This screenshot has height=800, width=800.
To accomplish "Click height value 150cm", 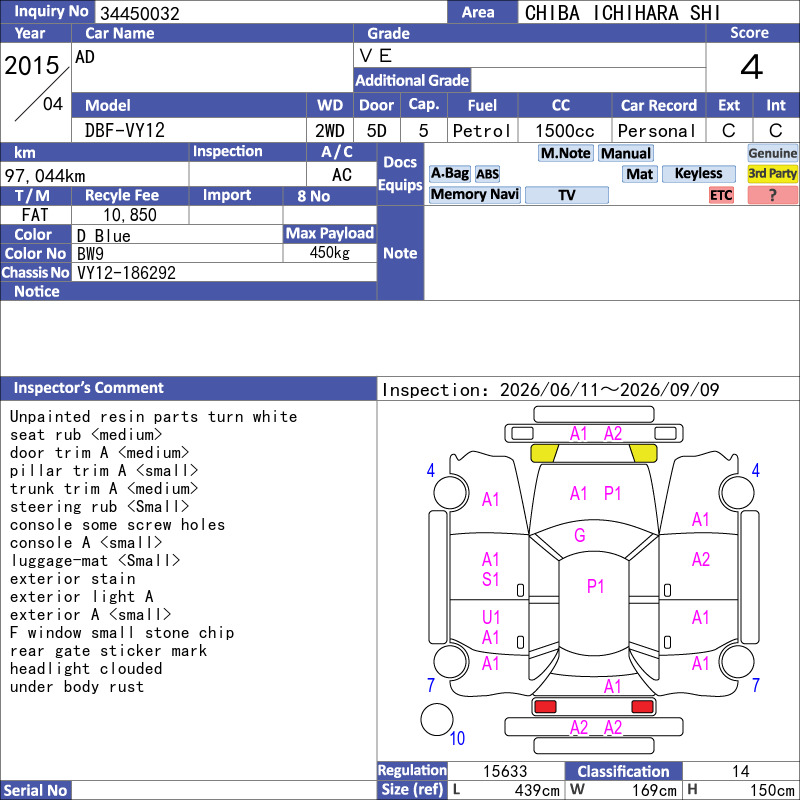I will pyautogui.click(x=771, y=790).
